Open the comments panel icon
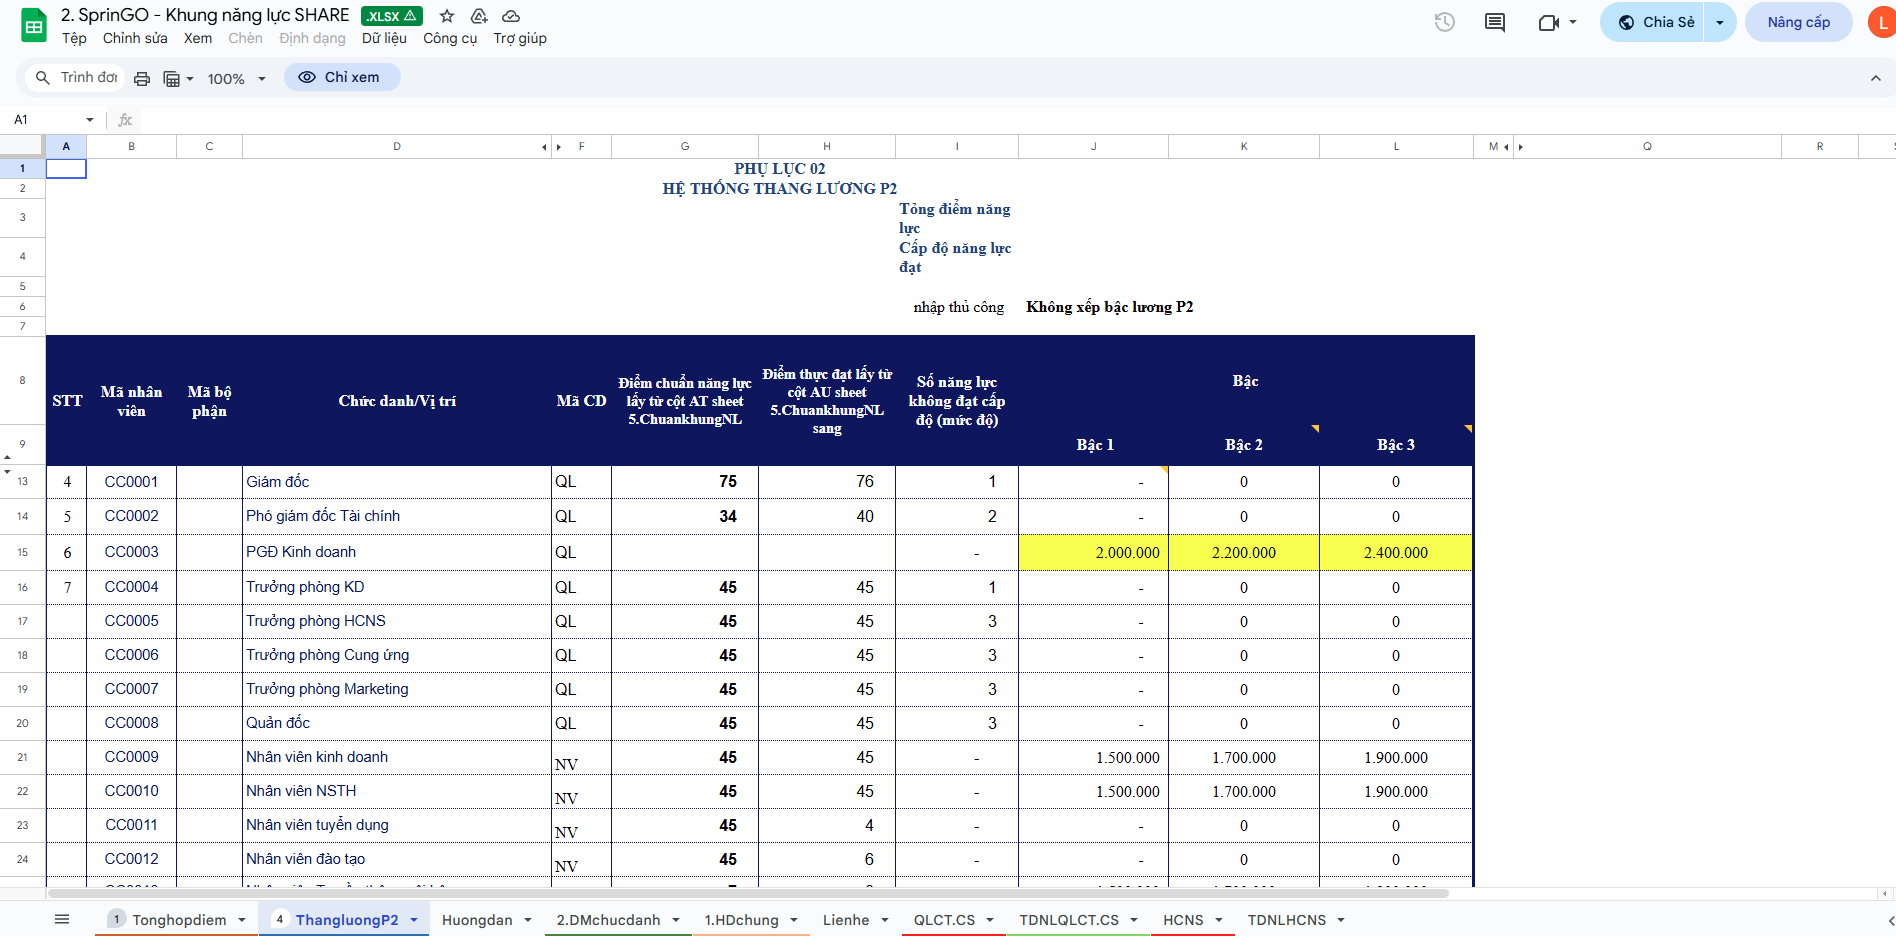The width and height of the screenshot is (1896, 936). [1495, 22]
